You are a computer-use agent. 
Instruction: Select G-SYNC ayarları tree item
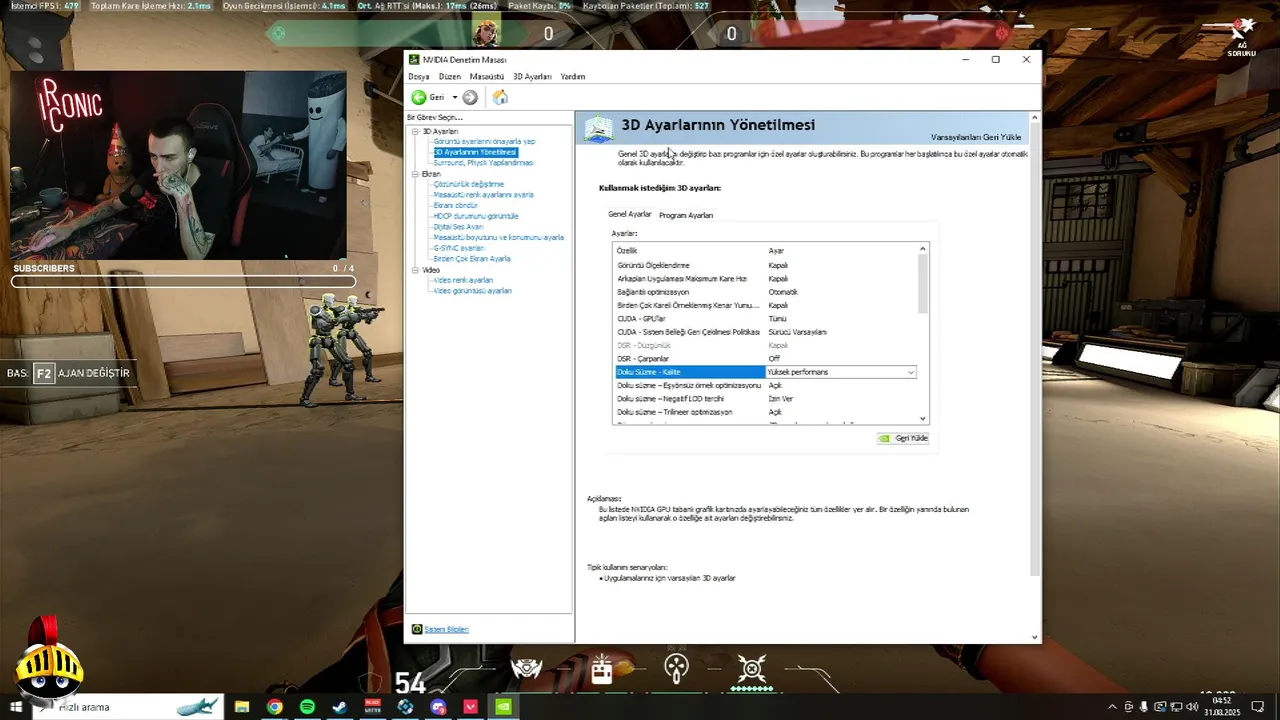(459, 248)
